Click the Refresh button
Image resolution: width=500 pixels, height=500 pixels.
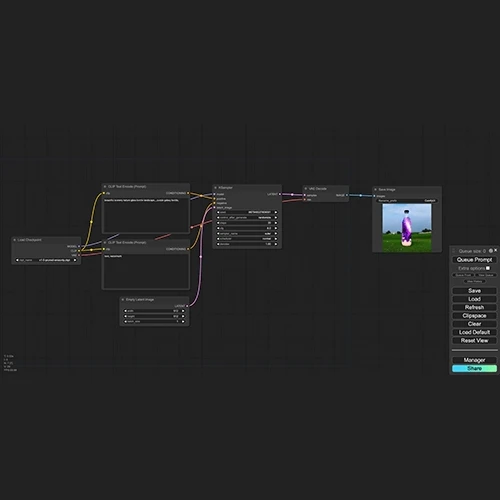pos(474,307)
